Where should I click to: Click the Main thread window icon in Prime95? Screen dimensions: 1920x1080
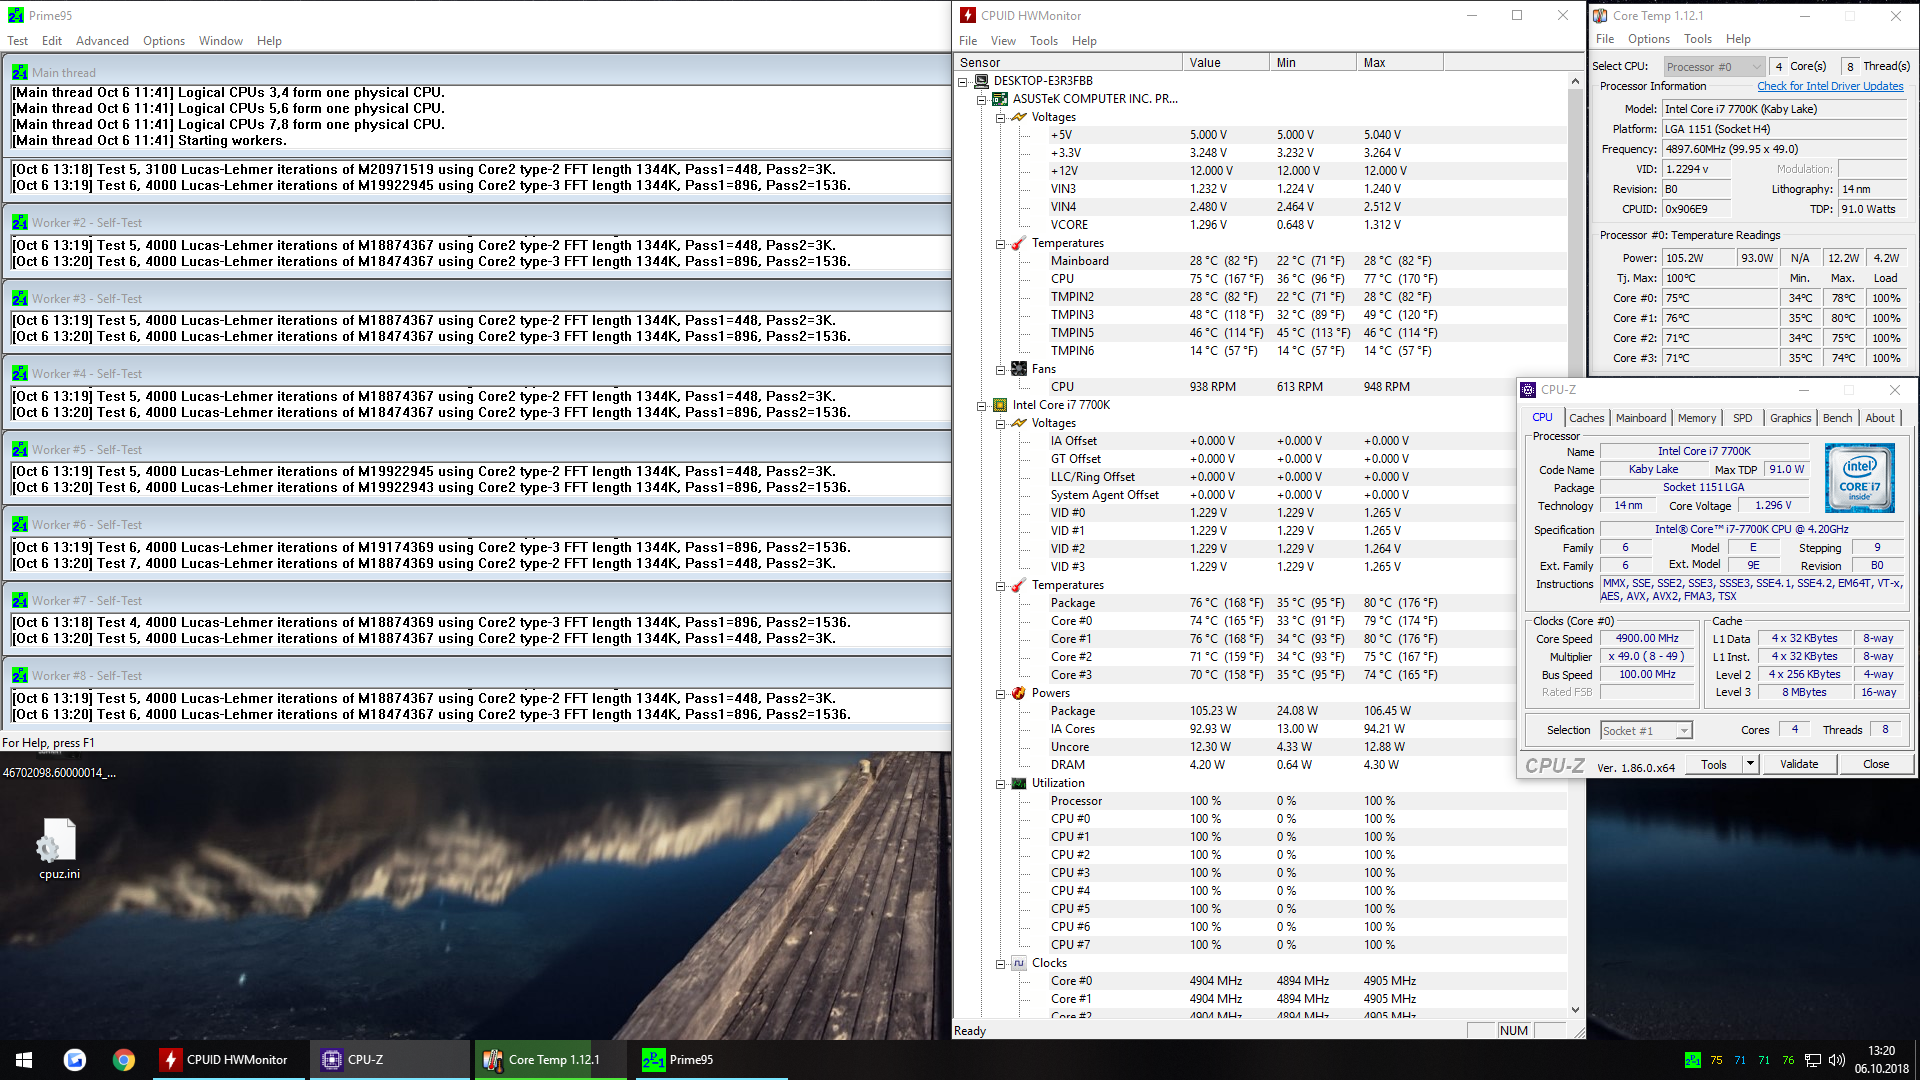(19, 73)
